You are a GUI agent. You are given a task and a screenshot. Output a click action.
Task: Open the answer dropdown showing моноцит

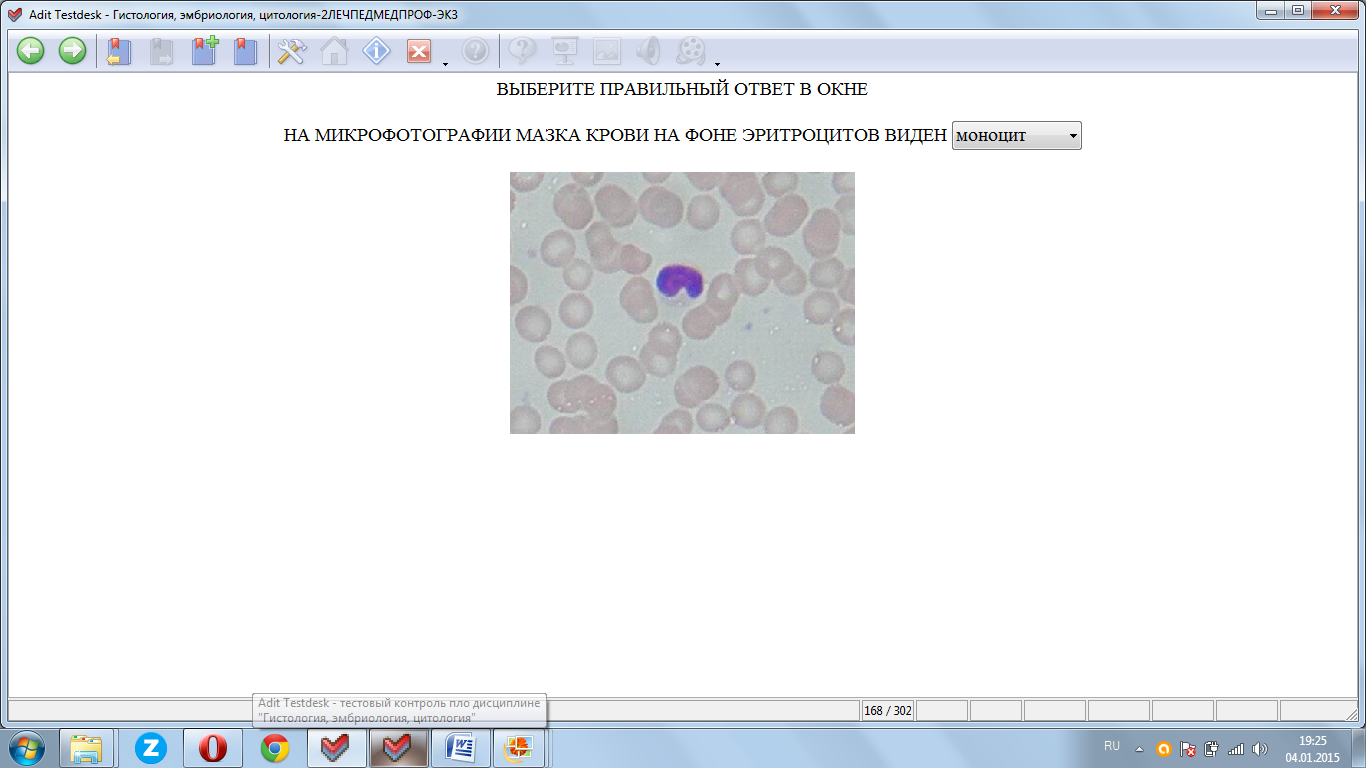1017,136
